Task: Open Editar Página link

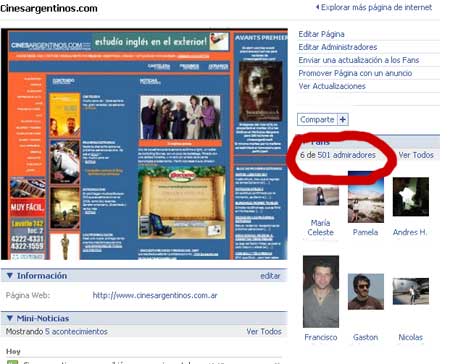Action: pyautogui.click(x=321, y=34)
